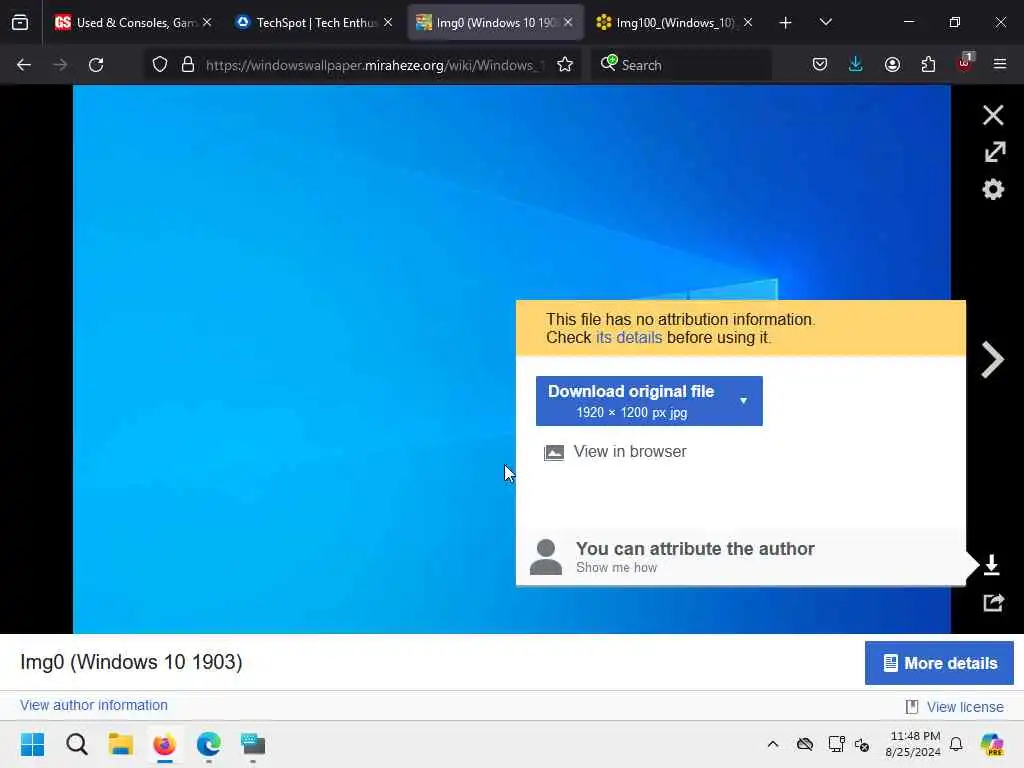Open Firefox application menu hamburger
The image size is (1024, 768).
[x=1000, y=65]
